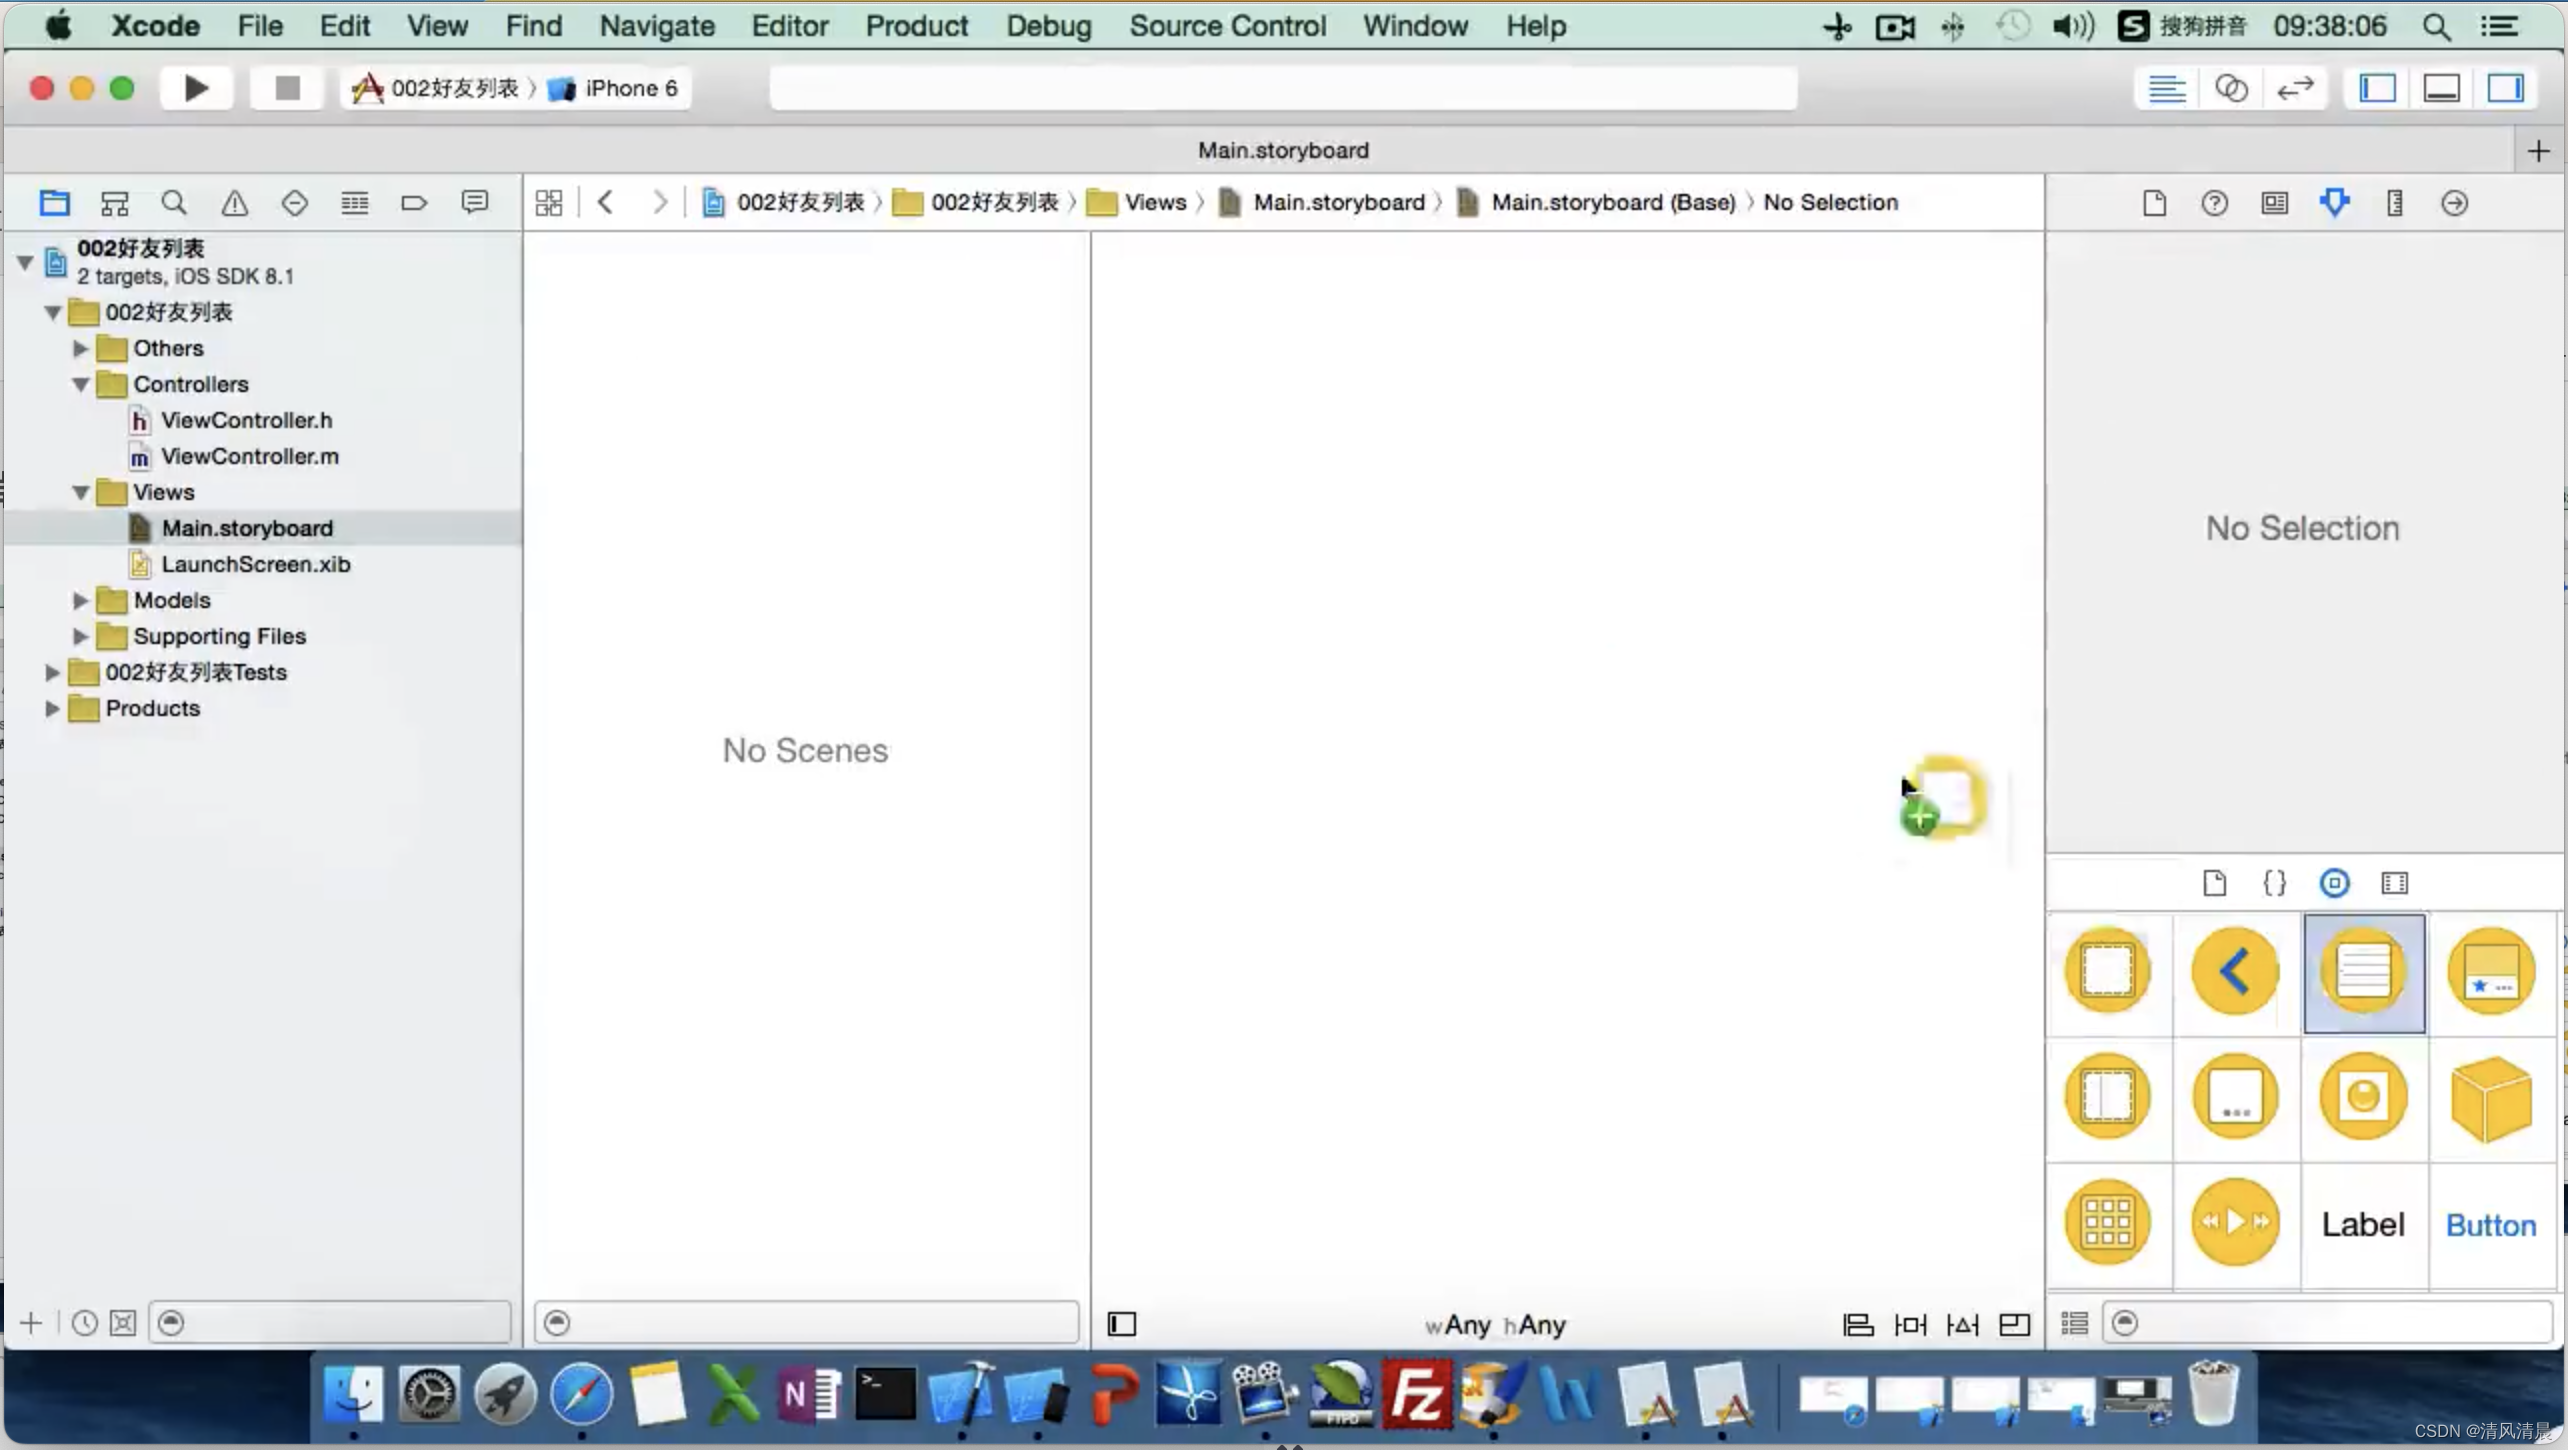Select the Split View Controller object
The width and height of the screenshot is (2568, 1450).
coord(2108,1096)
